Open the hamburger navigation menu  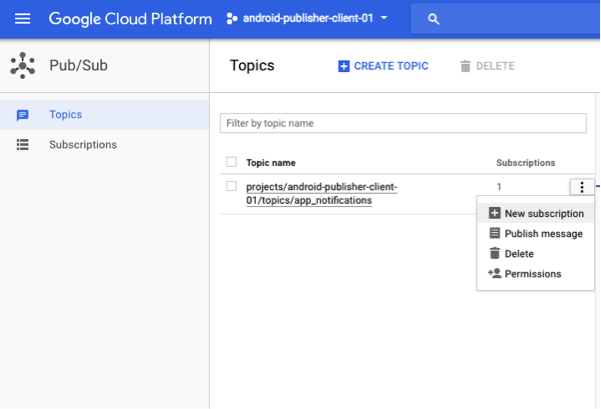(22, 19)
